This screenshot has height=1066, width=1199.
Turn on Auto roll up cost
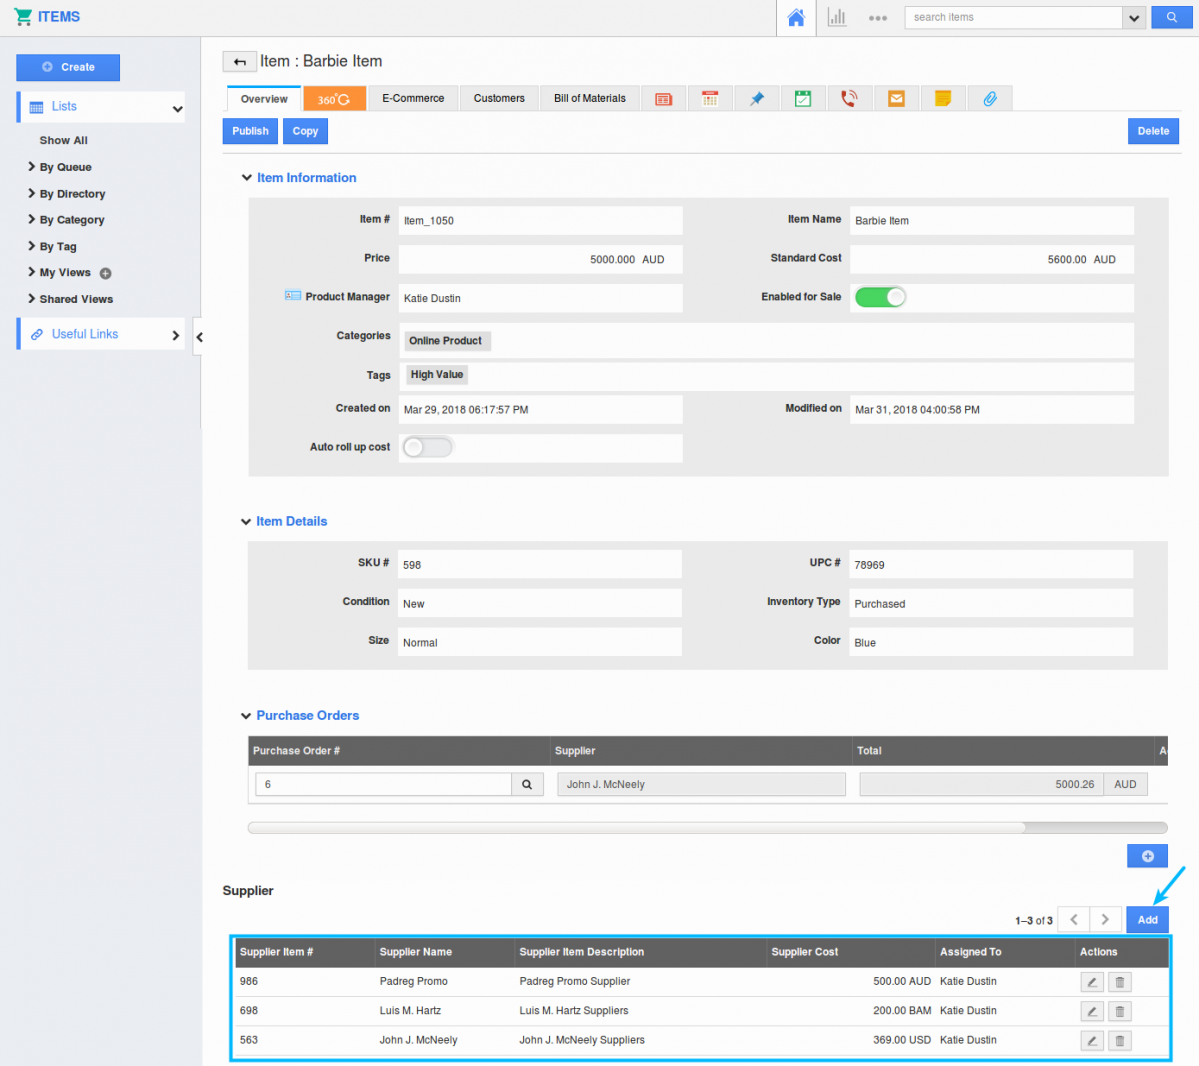(428, 447)
